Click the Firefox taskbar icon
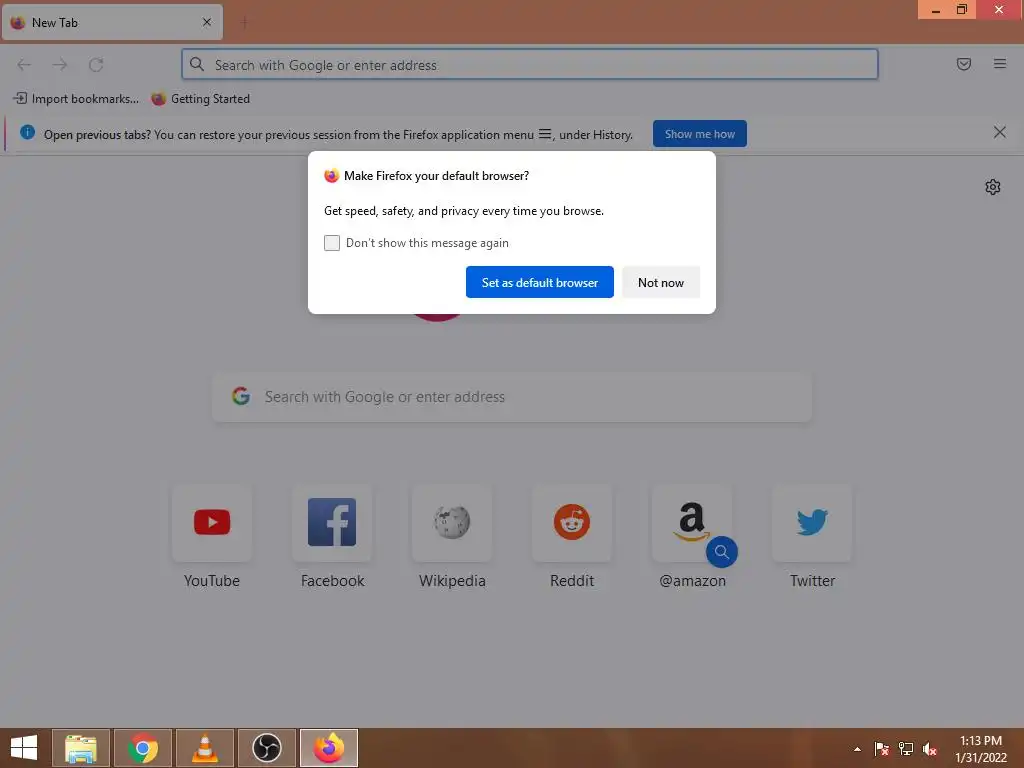The height and width of the screenshot is (768, 1024). (328, 748)
